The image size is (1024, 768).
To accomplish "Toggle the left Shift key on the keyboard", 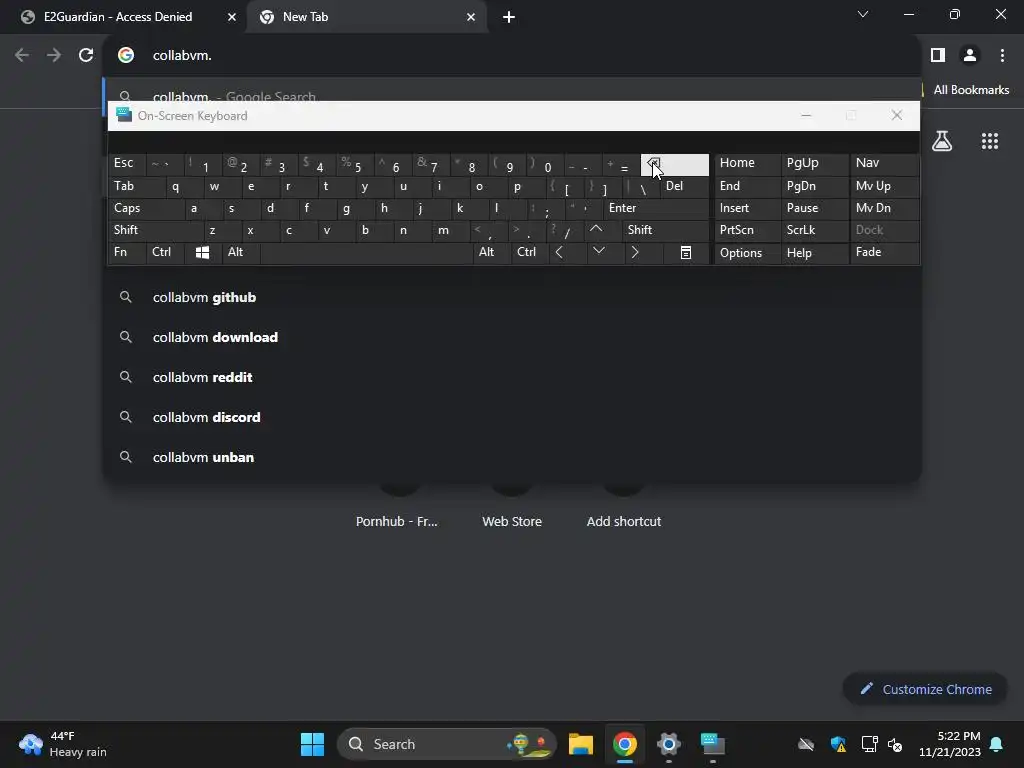I will coord(155,231).
